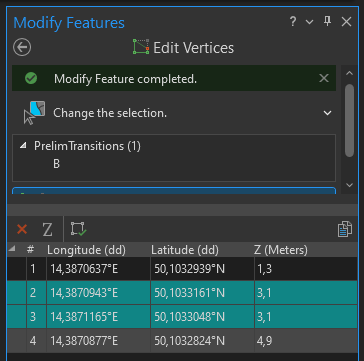The width and height of the screenshot is (364, 361).
Task: Toggle auto-hide pin for Modify Features pane
Action: 328,22
